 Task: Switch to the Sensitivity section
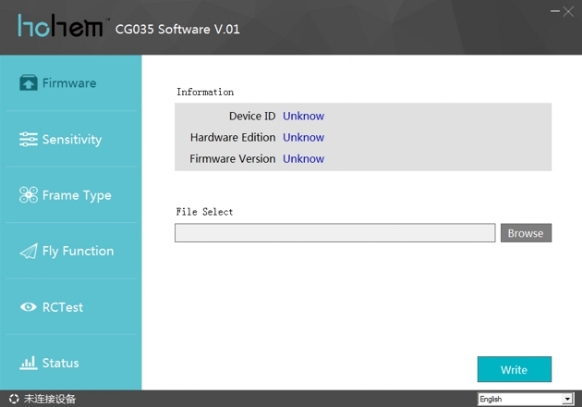(72, 140)
